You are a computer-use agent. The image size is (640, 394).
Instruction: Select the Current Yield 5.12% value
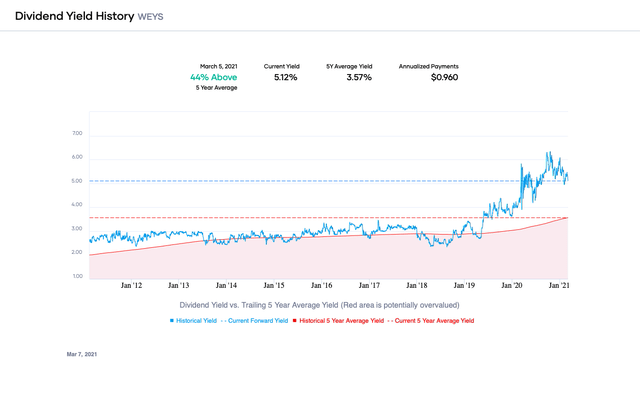coord(285,77)
